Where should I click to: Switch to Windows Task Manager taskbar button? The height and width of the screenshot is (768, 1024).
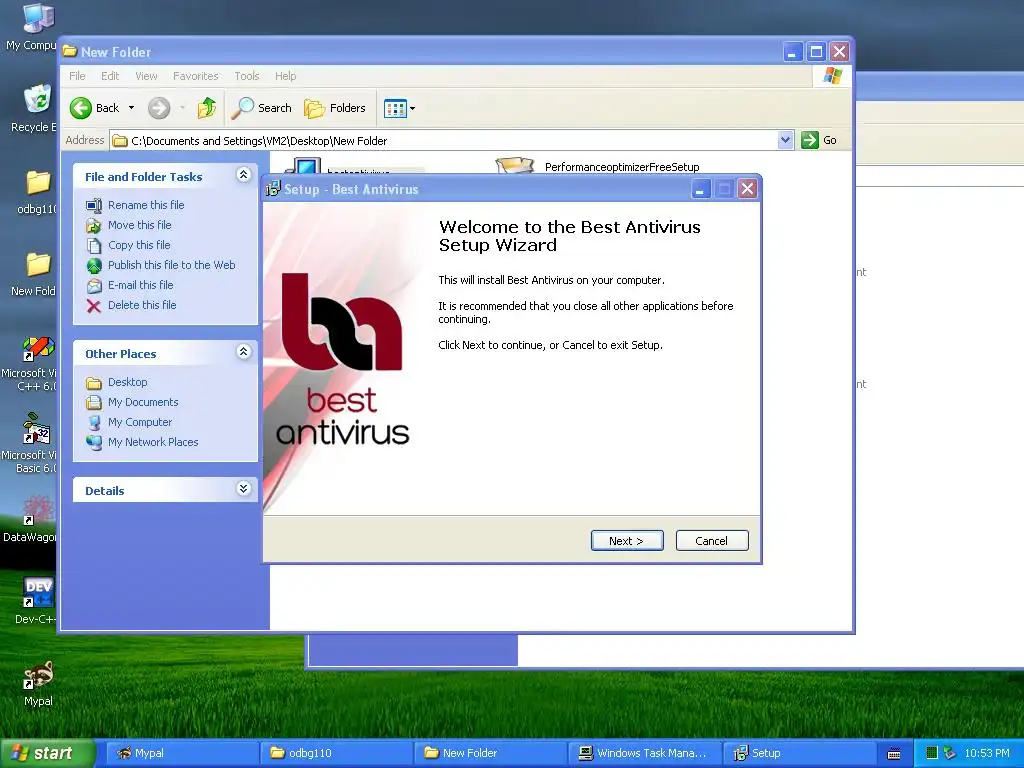[644, 753]
